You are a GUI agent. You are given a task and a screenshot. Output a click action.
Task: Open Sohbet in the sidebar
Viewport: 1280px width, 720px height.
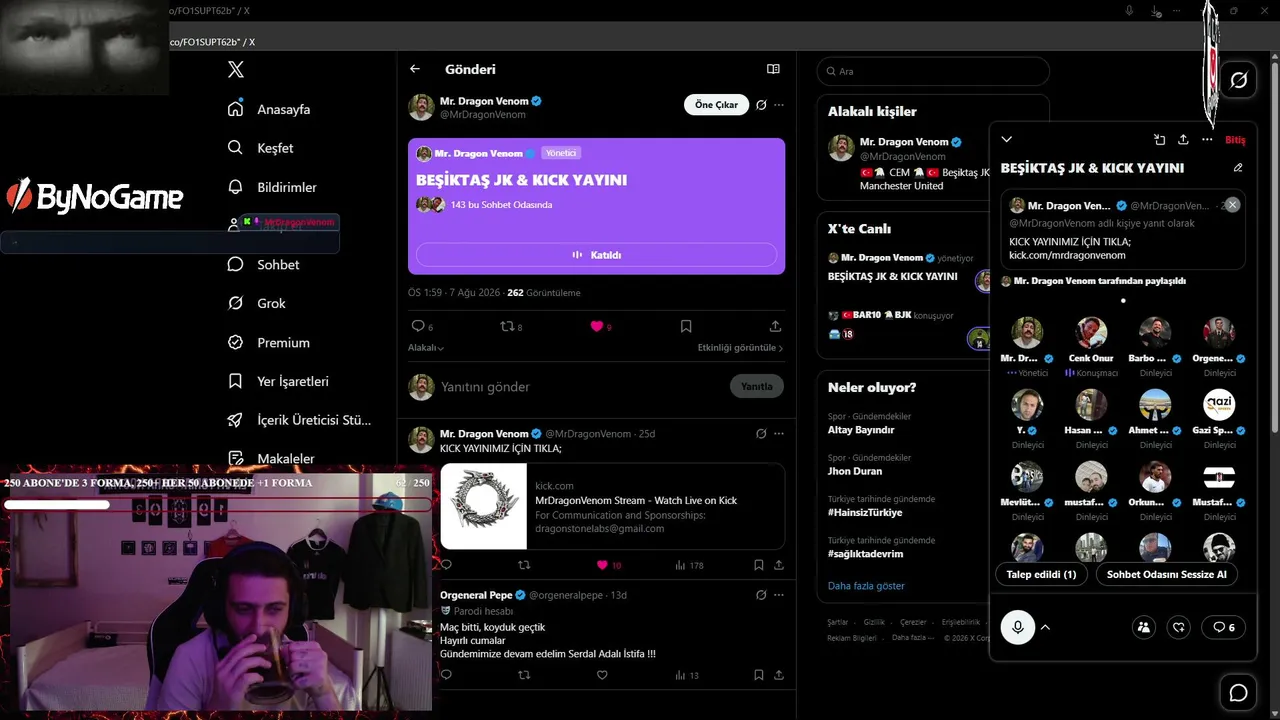[x=264, y=265]
